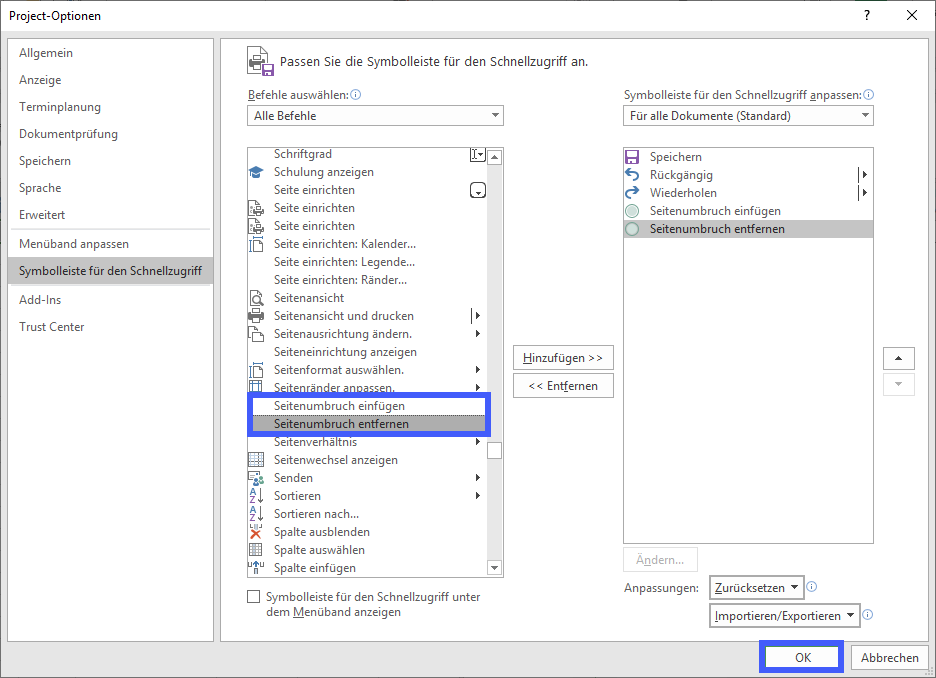
Task: Click the Wiederholen redo arrow icon
Action: tap(632, 193)
